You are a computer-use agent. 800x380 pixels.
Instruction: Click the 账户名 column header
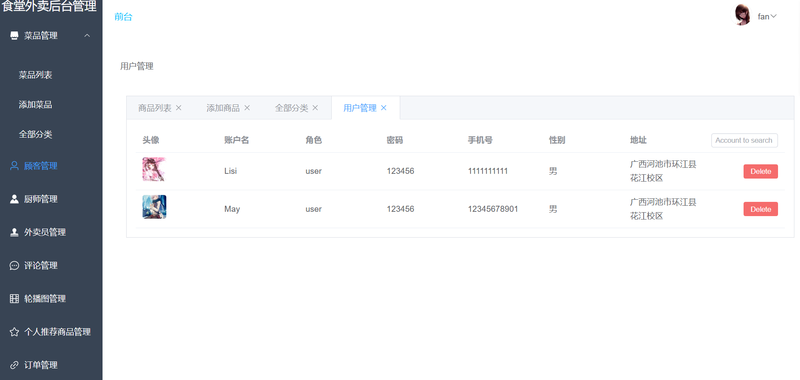point(236,140)
